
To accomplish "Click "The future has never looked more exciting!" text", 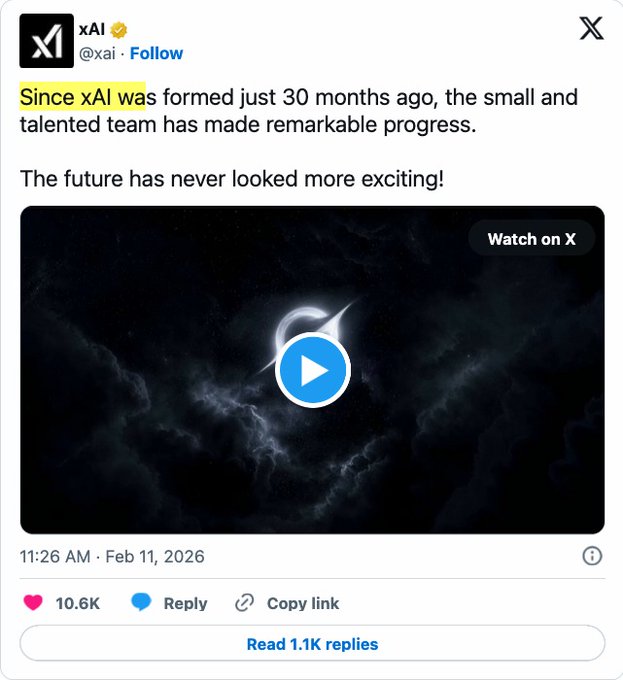I will 231,179.
